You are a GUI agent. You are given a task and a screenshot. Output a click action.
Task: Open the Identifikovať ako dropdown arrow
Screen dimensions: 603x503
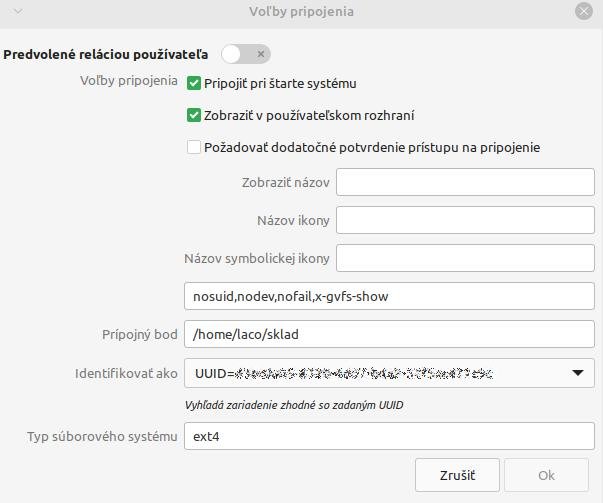pos(578,373)
